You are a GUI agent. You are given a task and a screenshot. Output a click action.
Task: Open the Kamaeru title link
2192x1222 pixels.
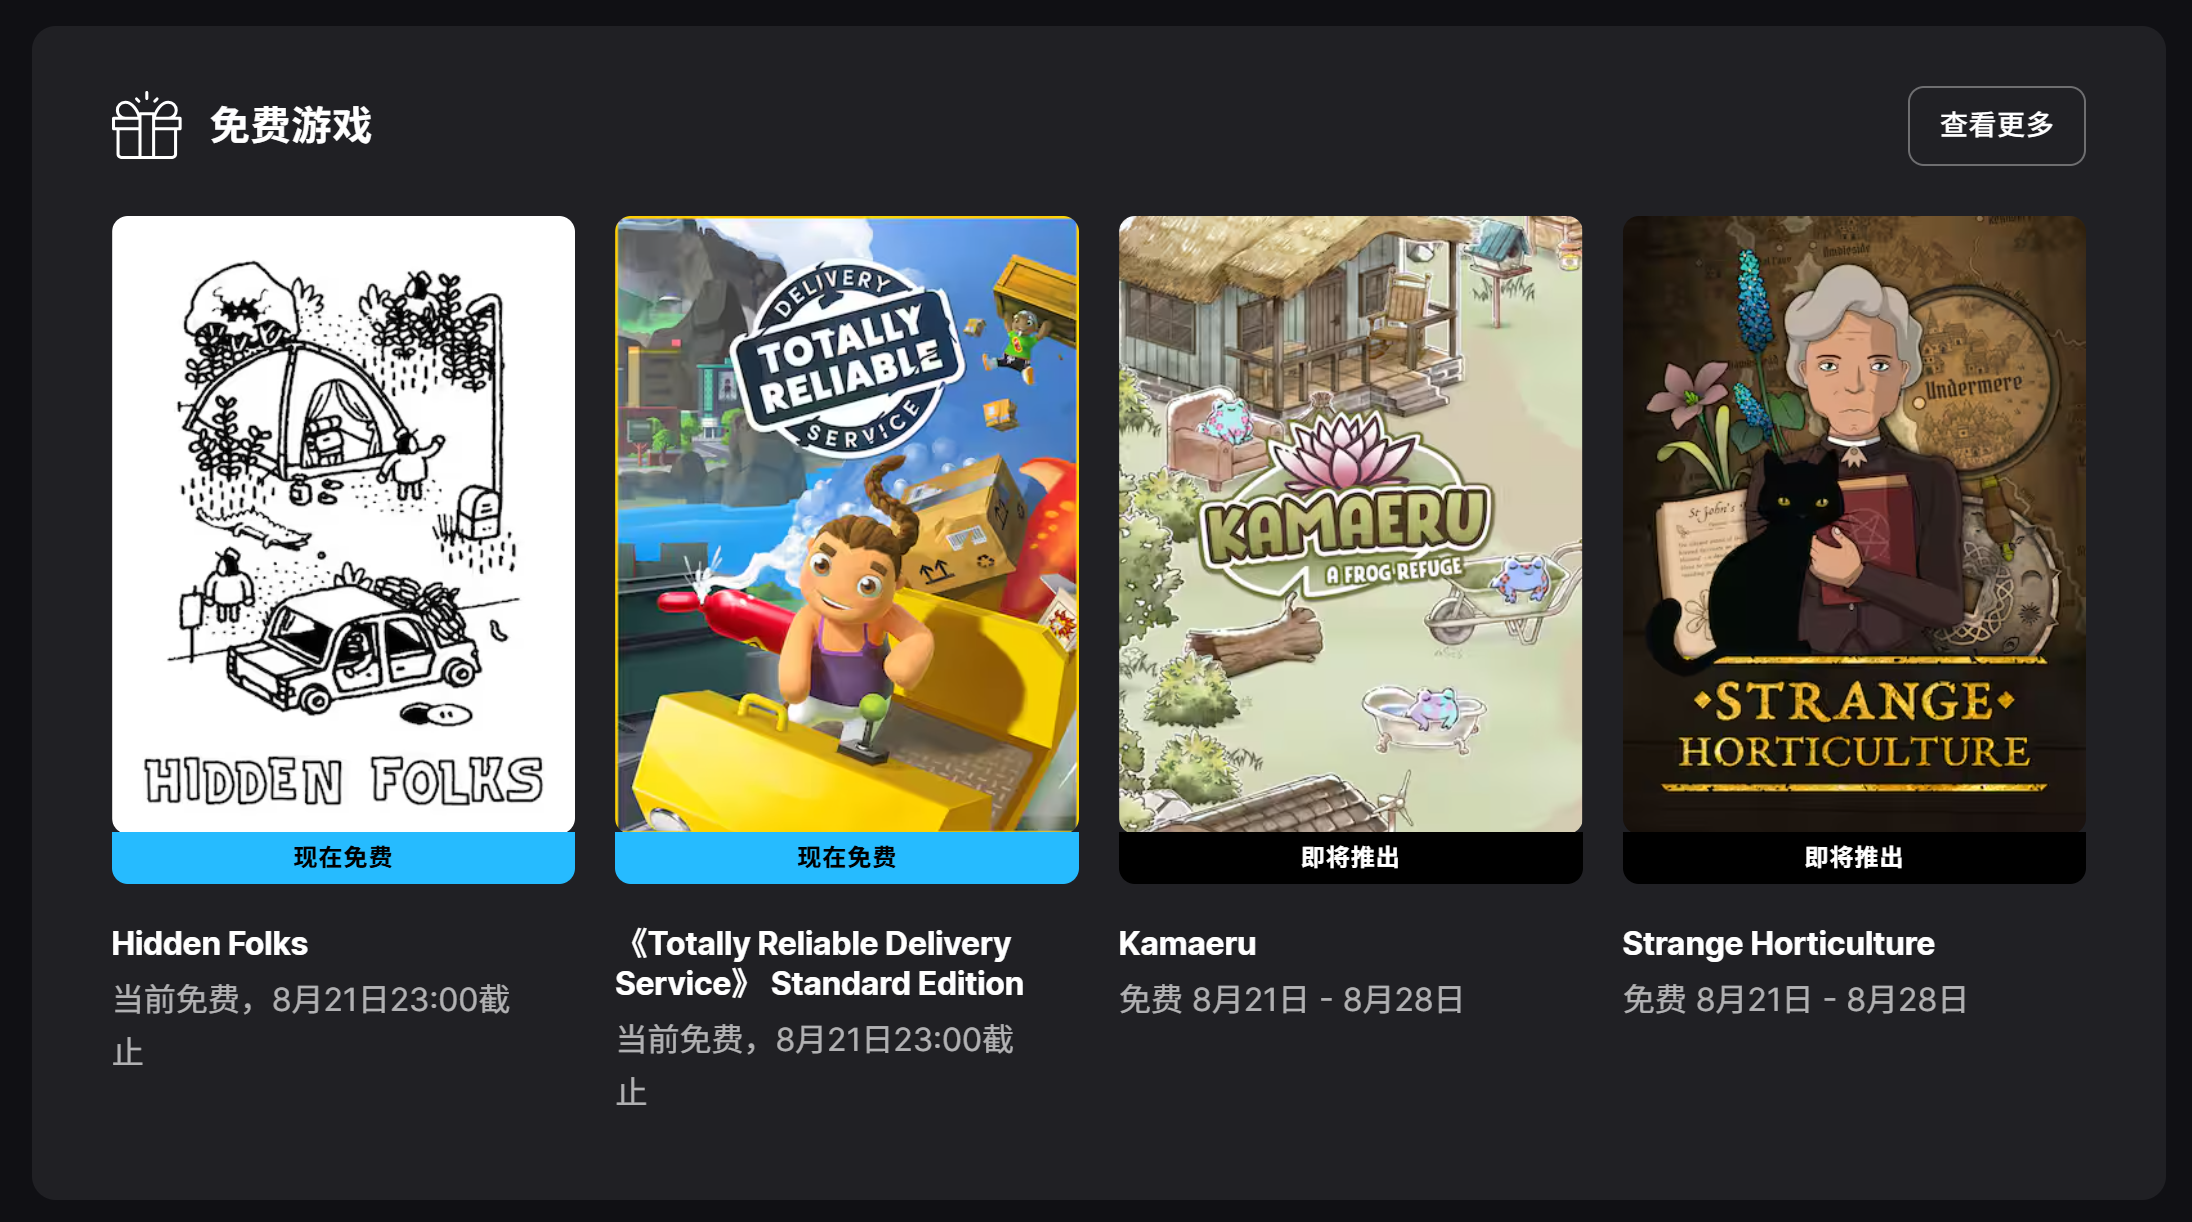click(x=1187, y=943)
